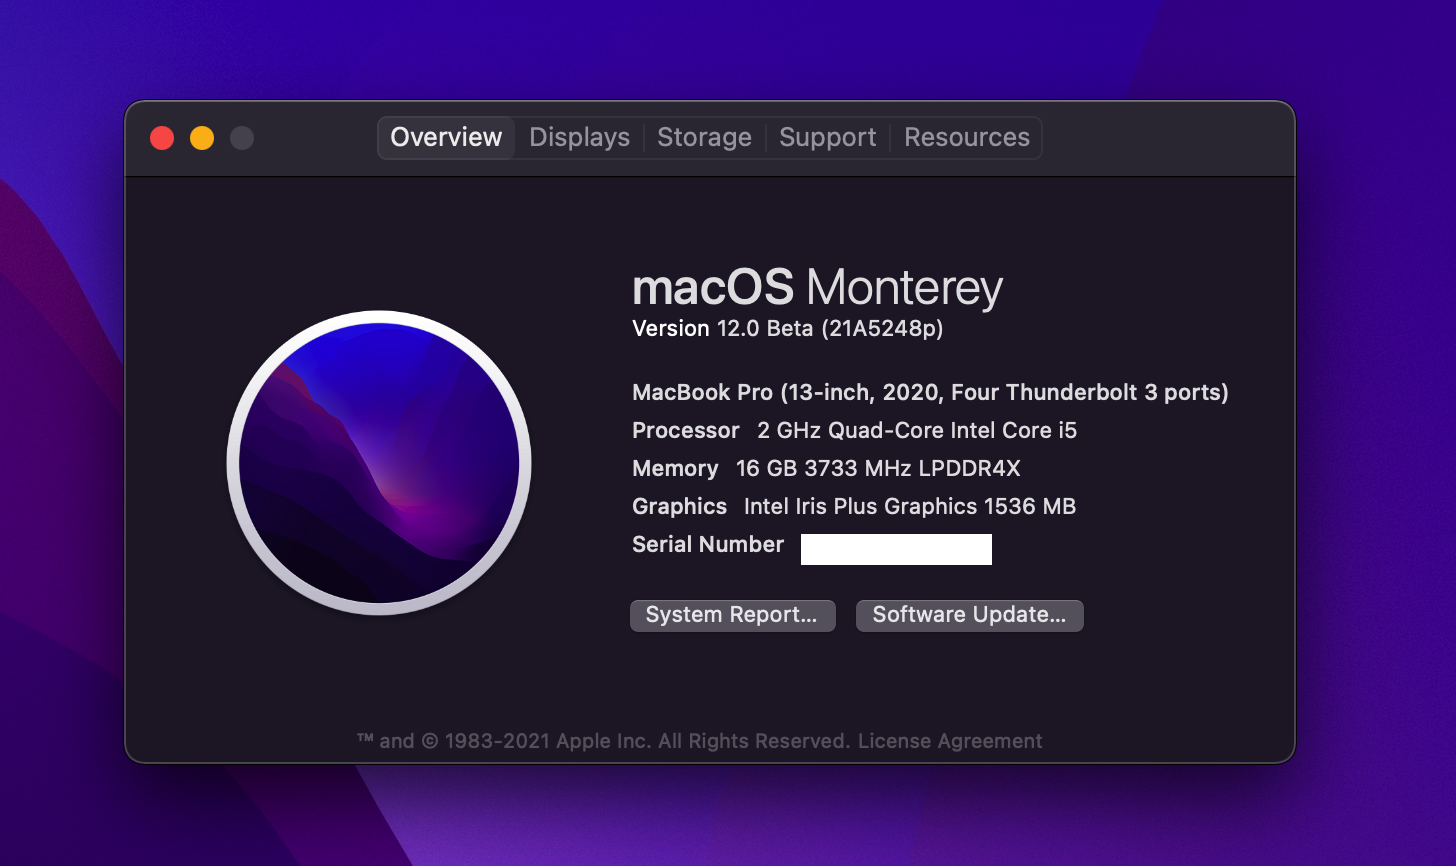Open the System Report button
This screenshot has height=866, width=1456.
tap(732, 615)
